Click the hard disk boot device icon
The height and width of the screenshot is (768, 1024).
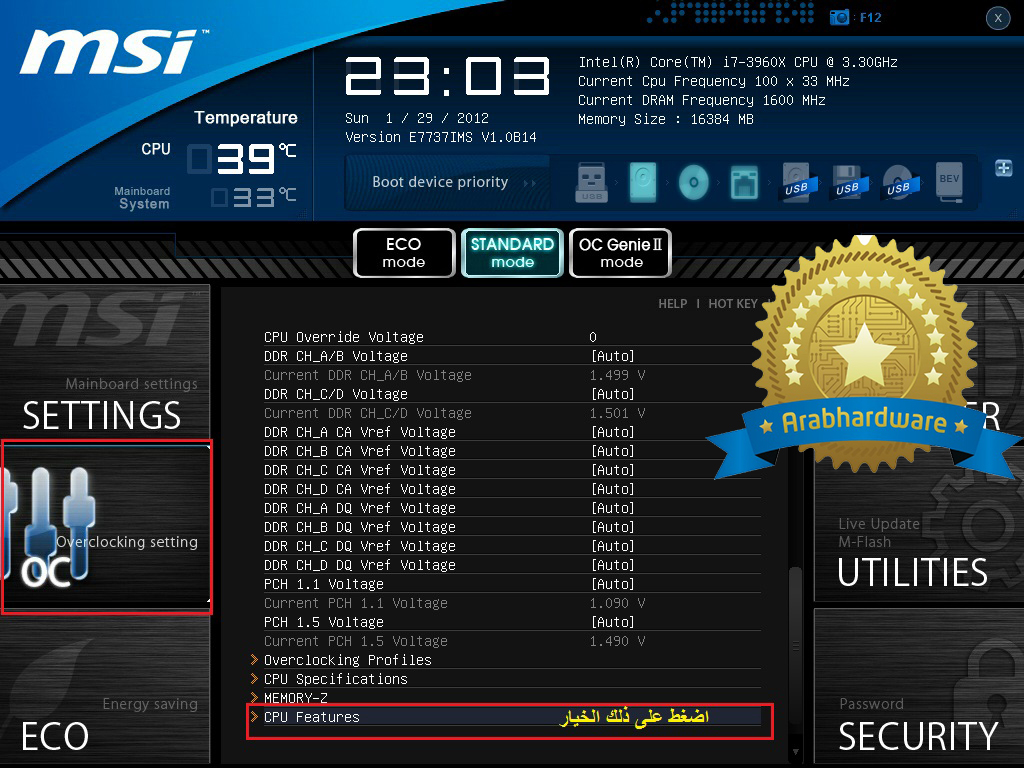[643, 182]
